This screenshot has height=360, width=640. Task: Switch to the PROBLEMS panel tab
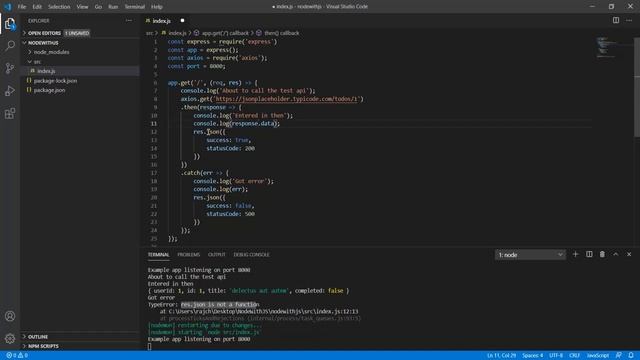point(189,255)
